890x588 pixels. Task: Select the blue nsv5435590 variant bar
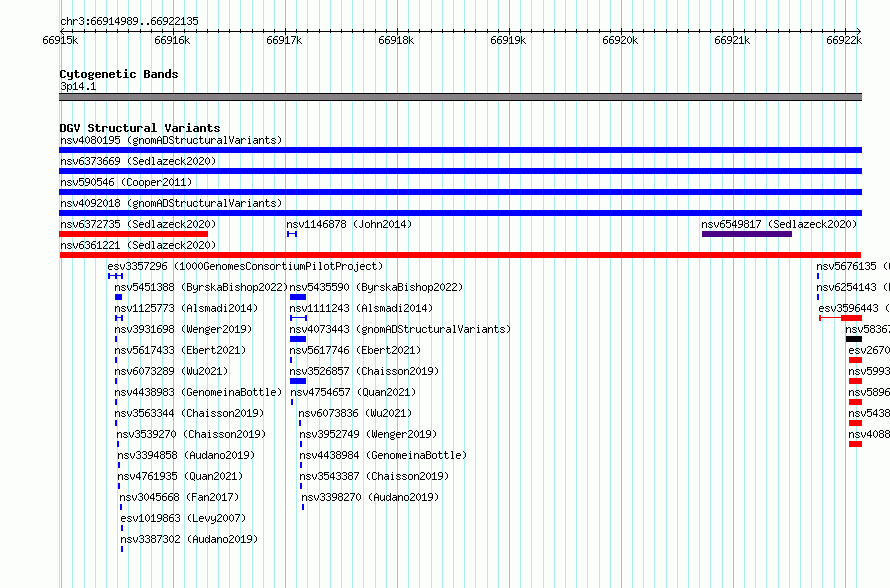(x=298, y=297)
